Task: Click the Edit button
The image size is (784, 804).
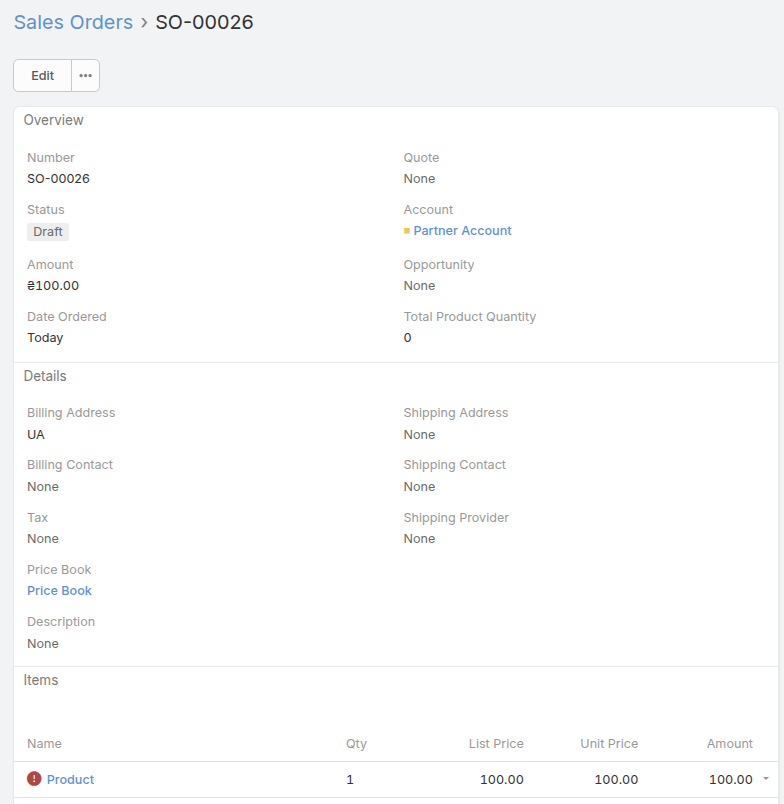Action: tap(42, 76)
